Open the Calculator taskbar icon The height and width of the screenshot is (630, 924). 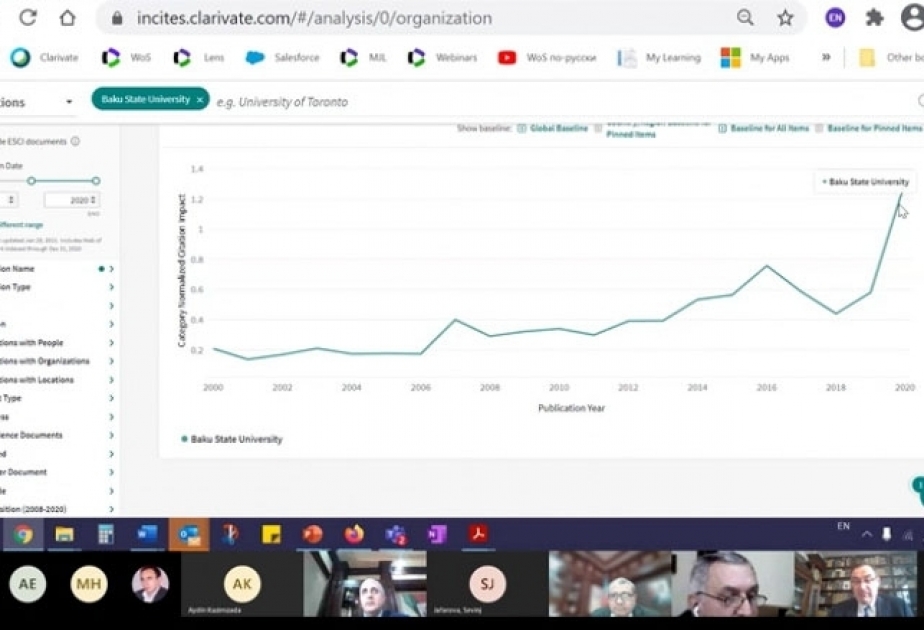pyautogui.click(x=105, y=535)
